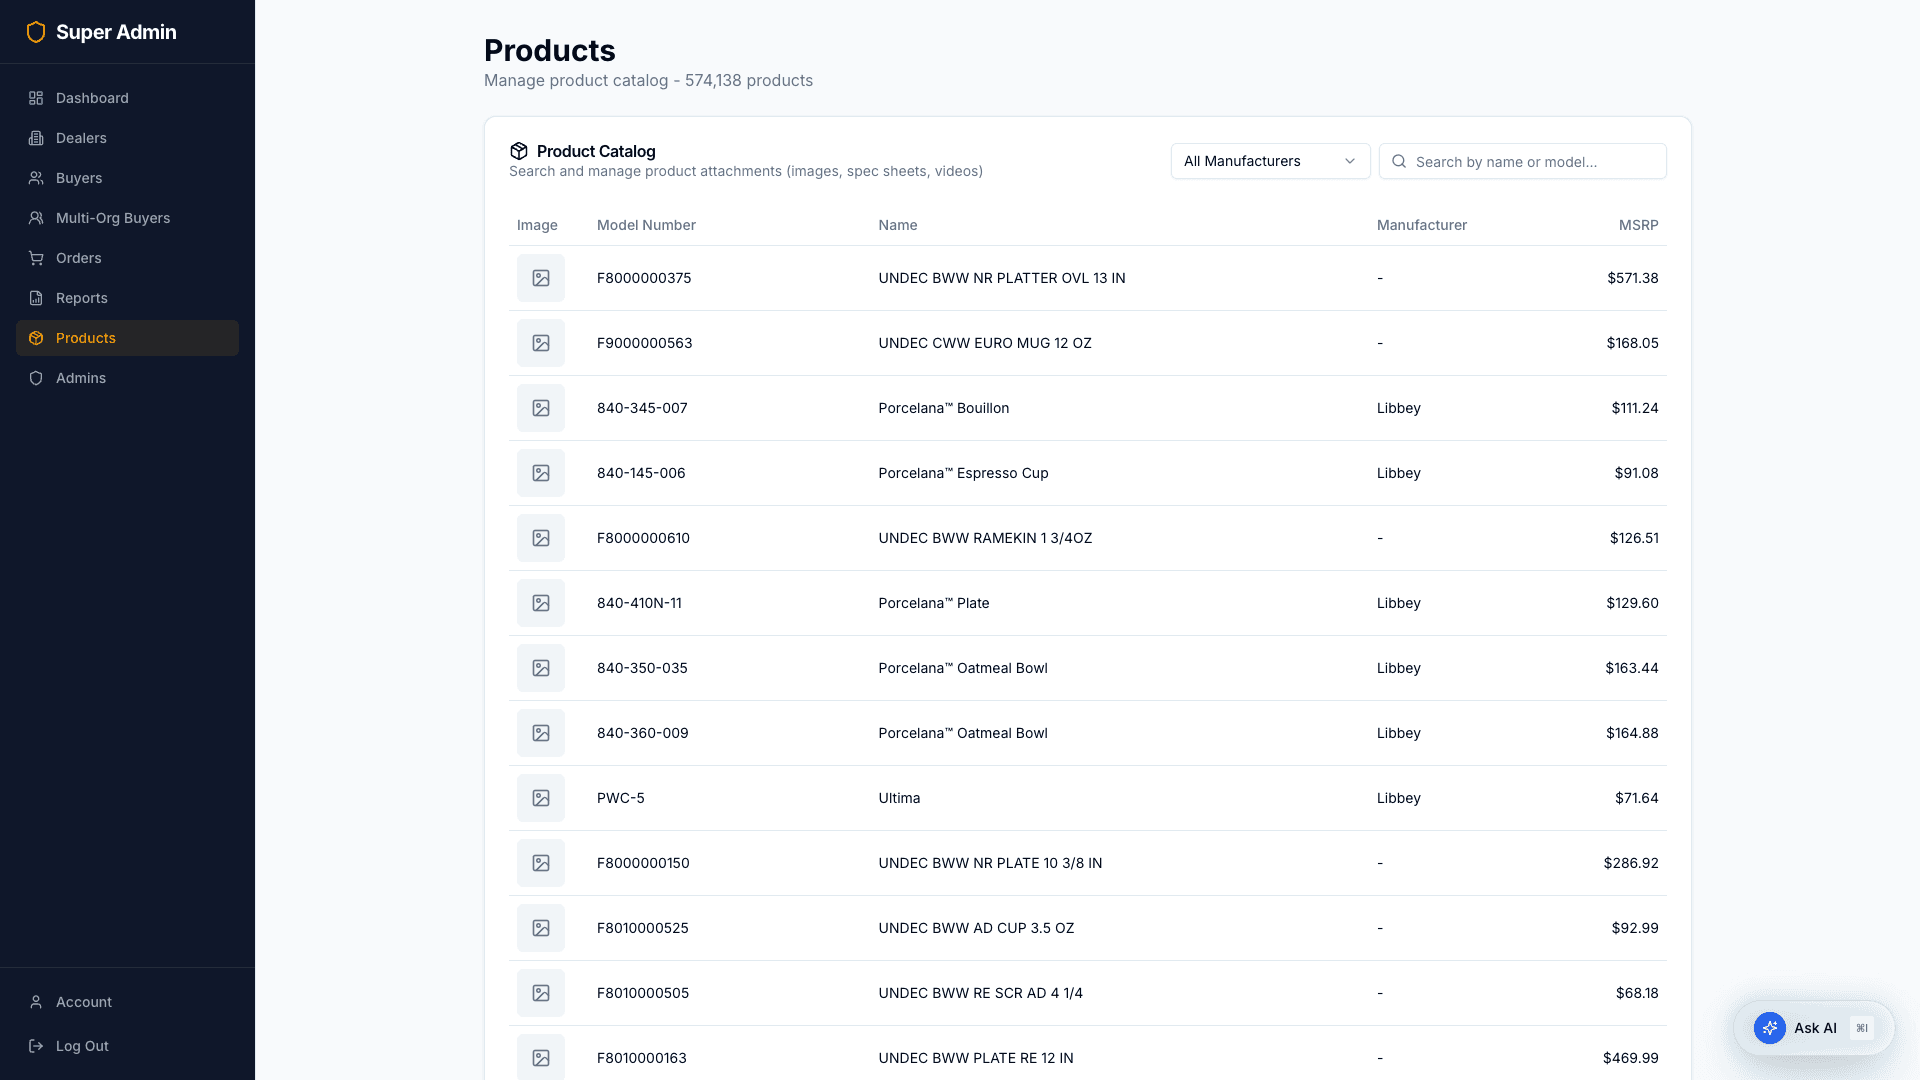Select UNDEC BWW RAMEKIN 1 3/4OZ name
This screenshot has width=1920, height=1080.
(x=985, y=538)
